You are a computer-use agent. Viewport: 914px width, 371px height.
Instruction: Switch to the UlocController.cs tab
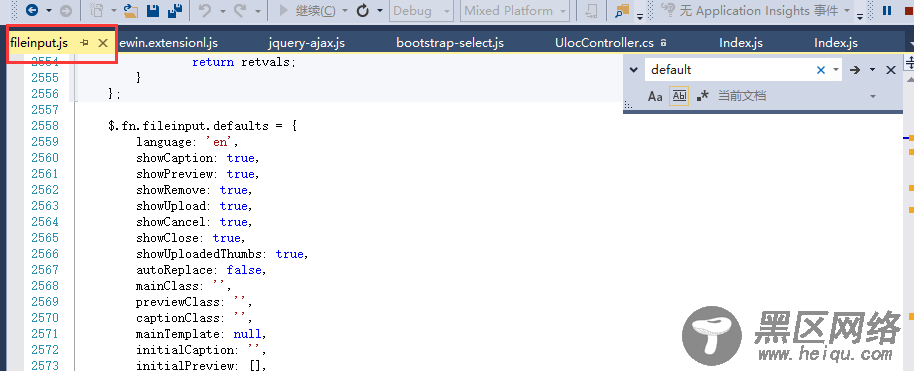[604, 43]
